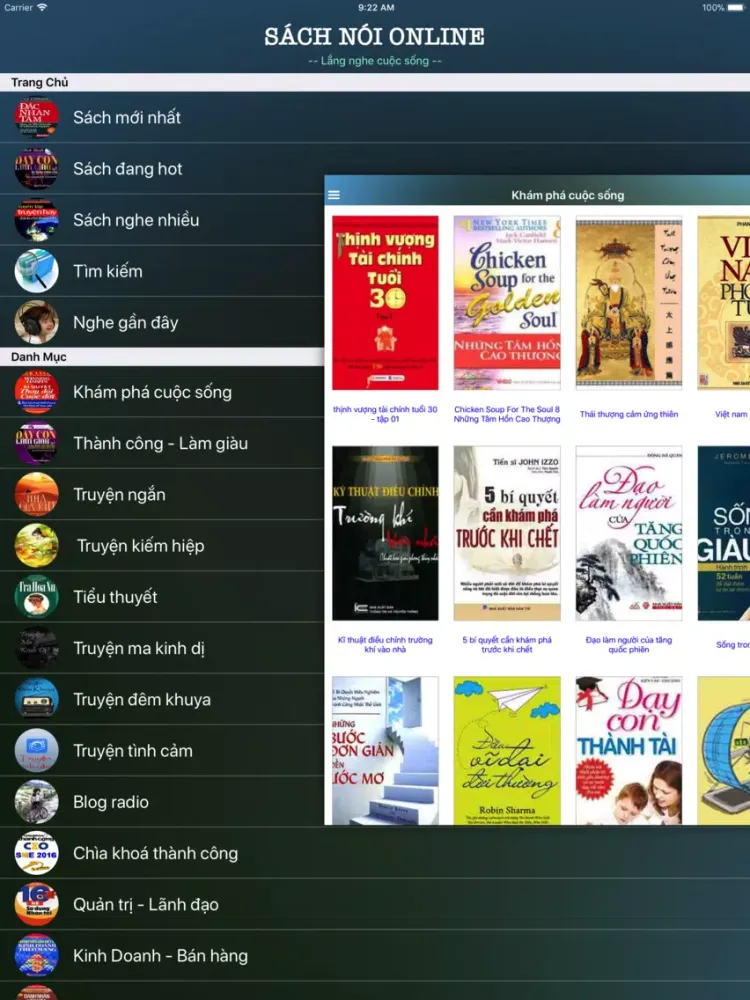Tap the 9:22 AM clock in status bar

(x=376, y=8)
